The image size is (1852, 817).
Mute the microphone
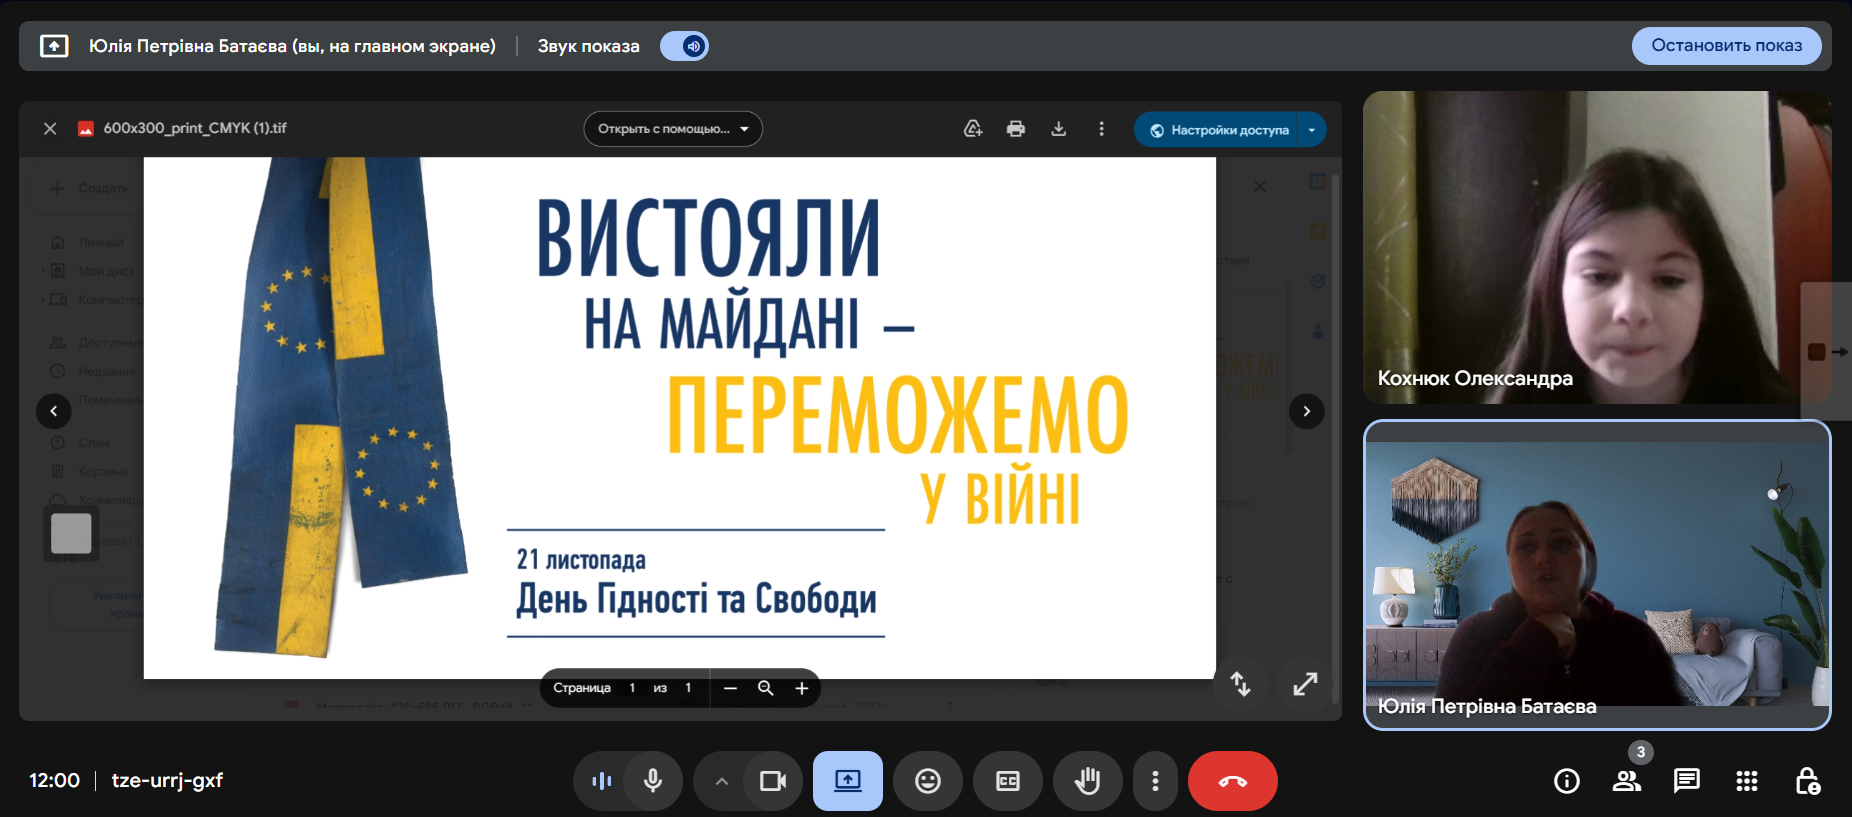(x=653, y=781)
